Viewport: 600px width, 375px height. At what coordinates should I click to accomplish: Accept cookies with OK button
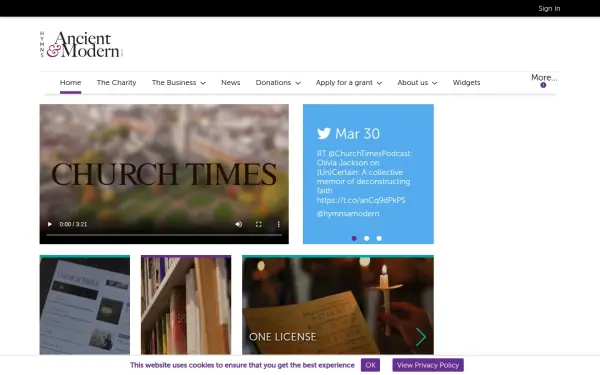click(370, 365)
